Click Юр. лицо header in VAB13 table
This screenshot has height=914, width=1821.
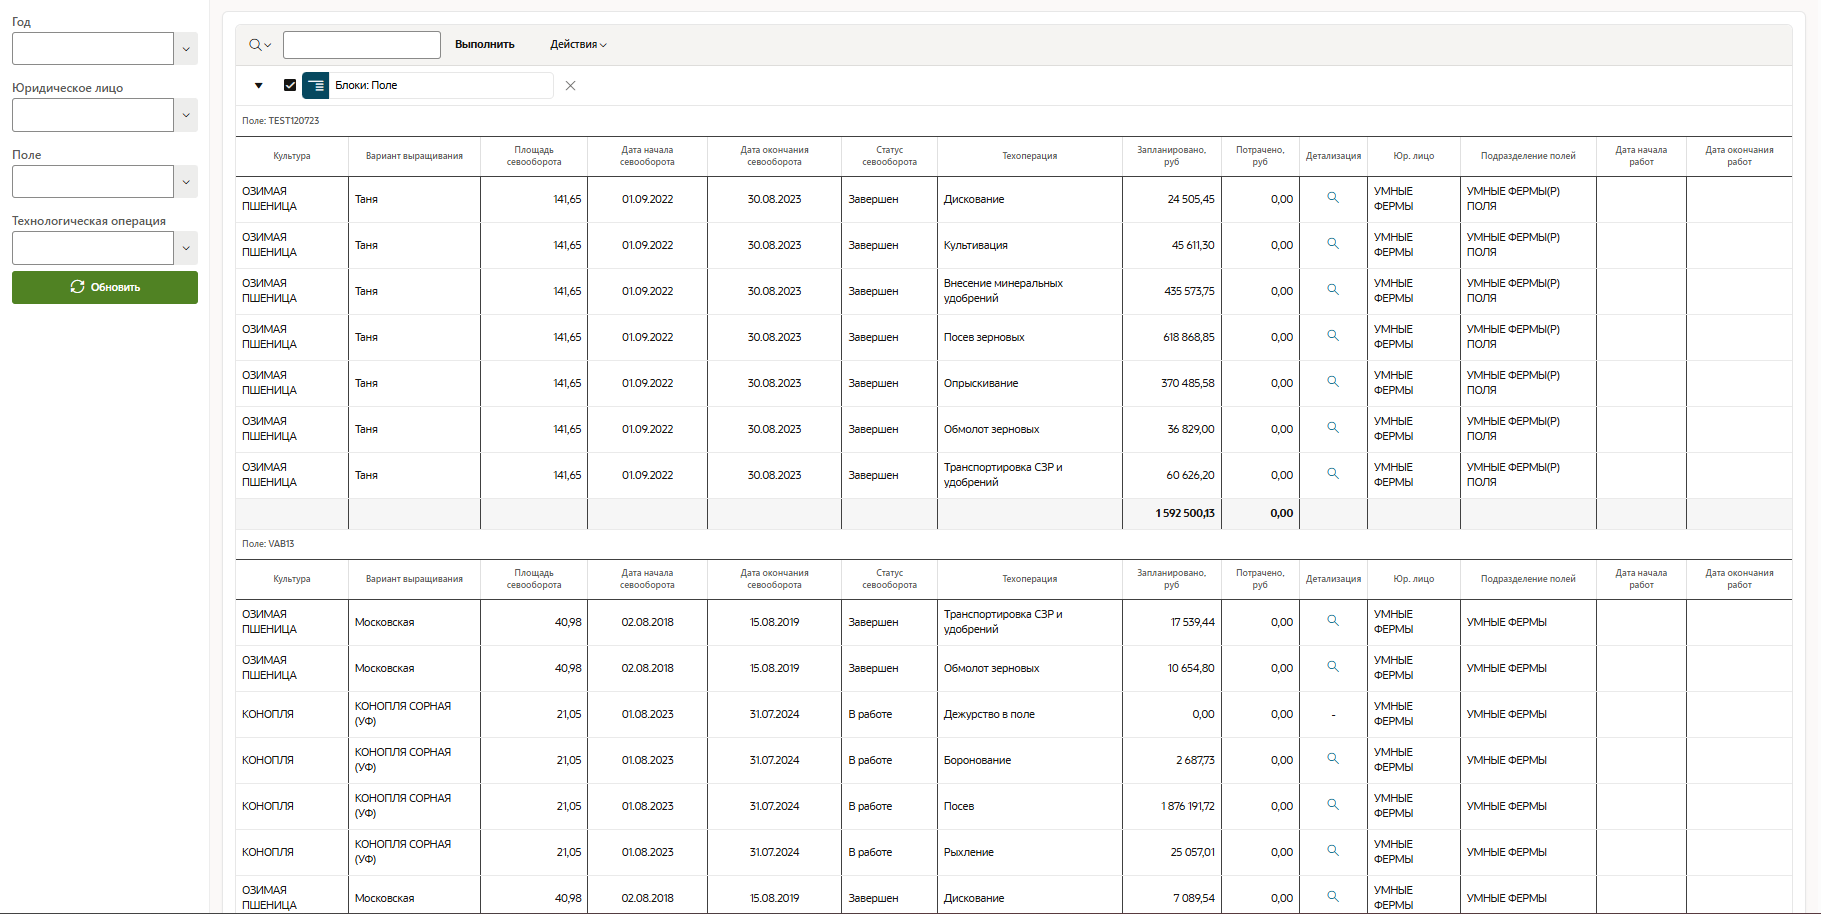1414,579
